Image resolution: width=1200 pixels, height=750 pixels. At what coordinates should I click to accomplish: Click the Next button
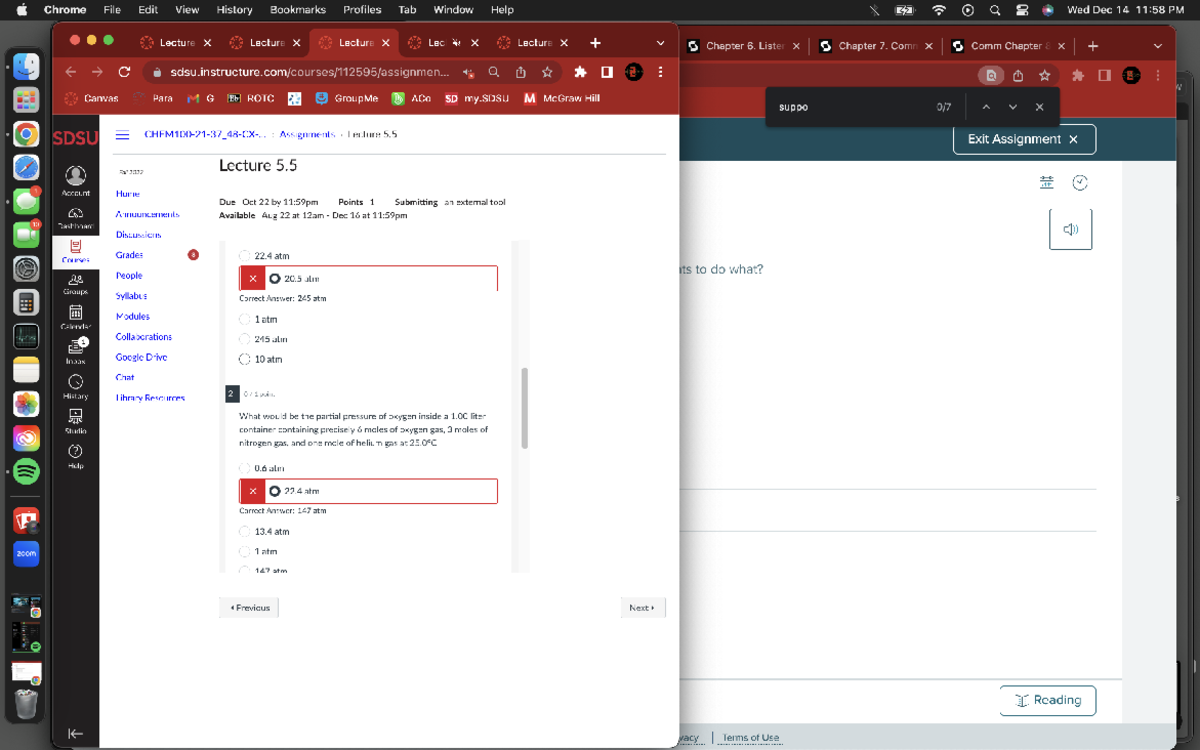point(642,608)
